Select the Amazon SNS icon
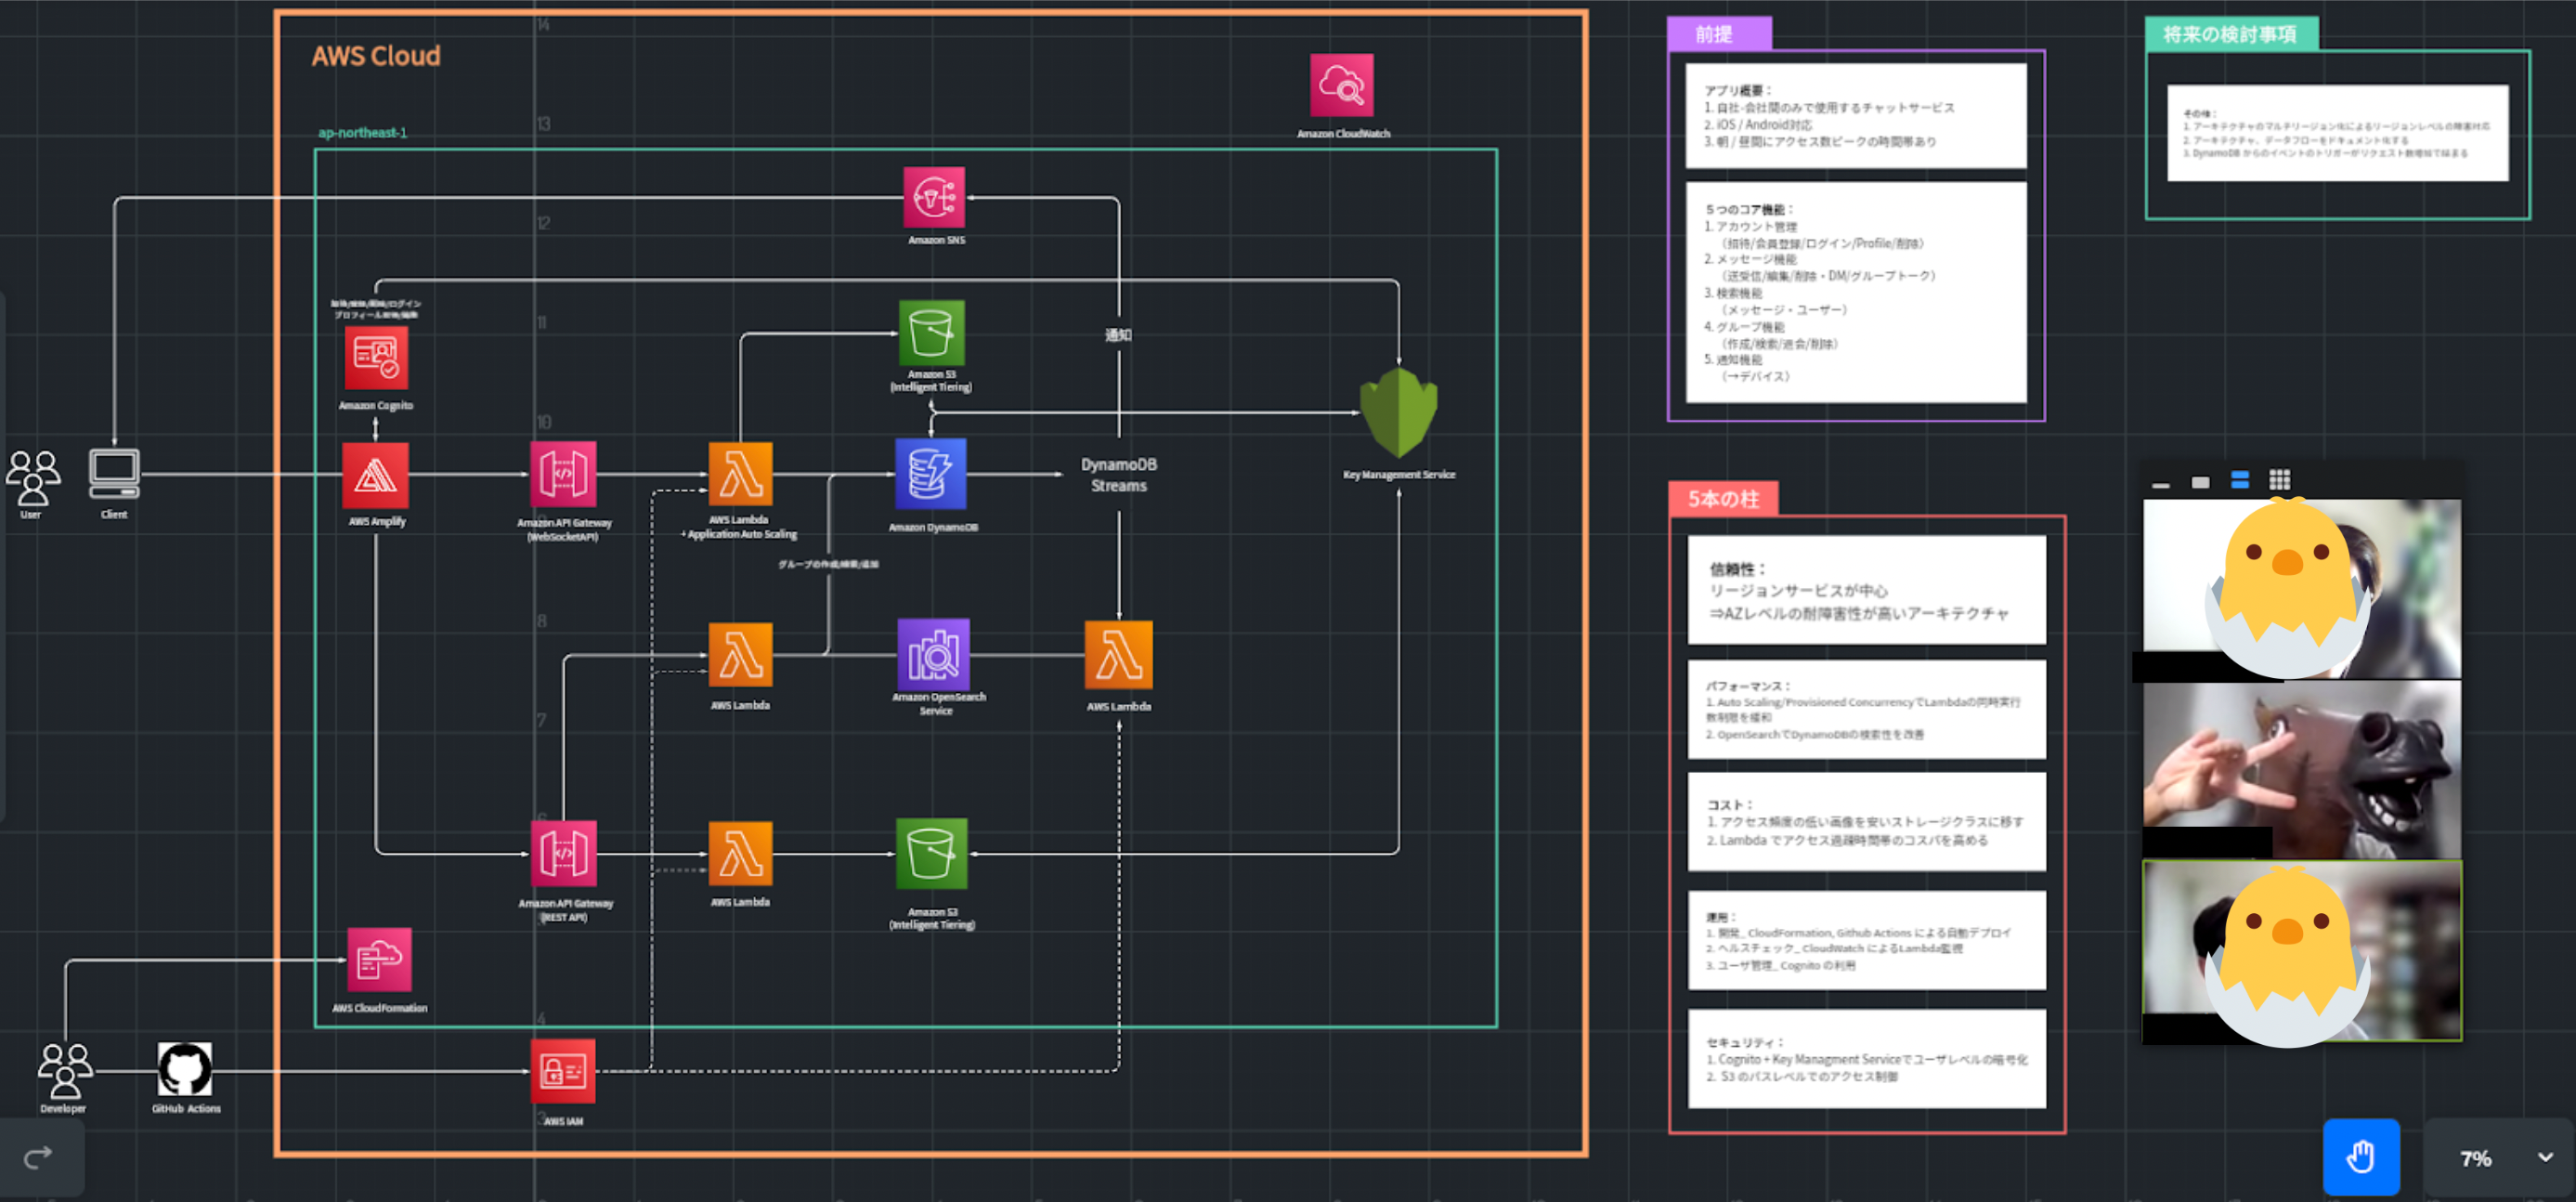 (934, 198)
